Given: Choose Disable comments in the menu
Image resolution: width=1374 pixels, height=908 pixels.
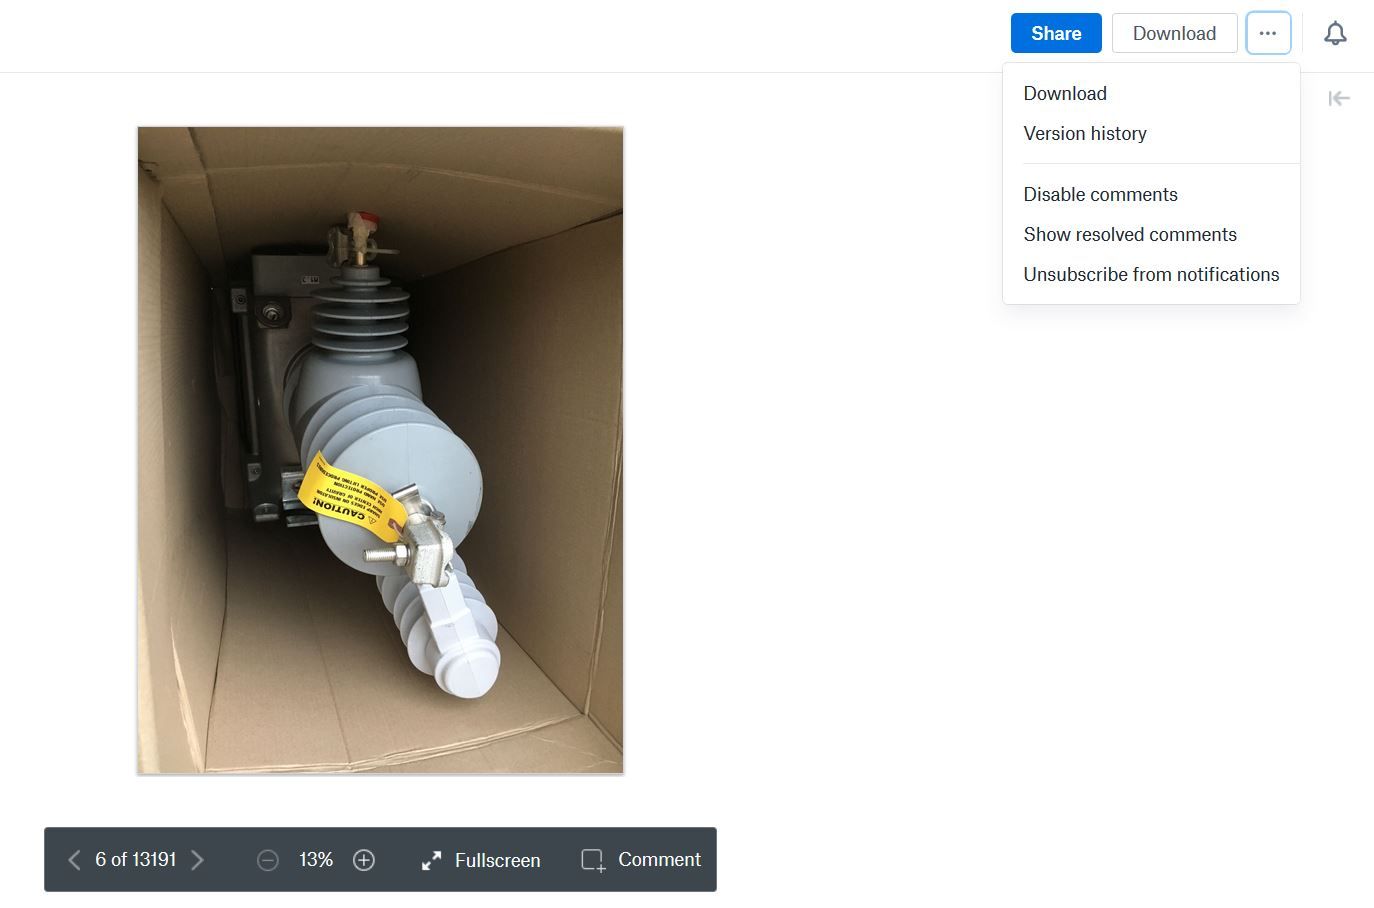Looking at the screenshot, I should (x=1100, y=194).
